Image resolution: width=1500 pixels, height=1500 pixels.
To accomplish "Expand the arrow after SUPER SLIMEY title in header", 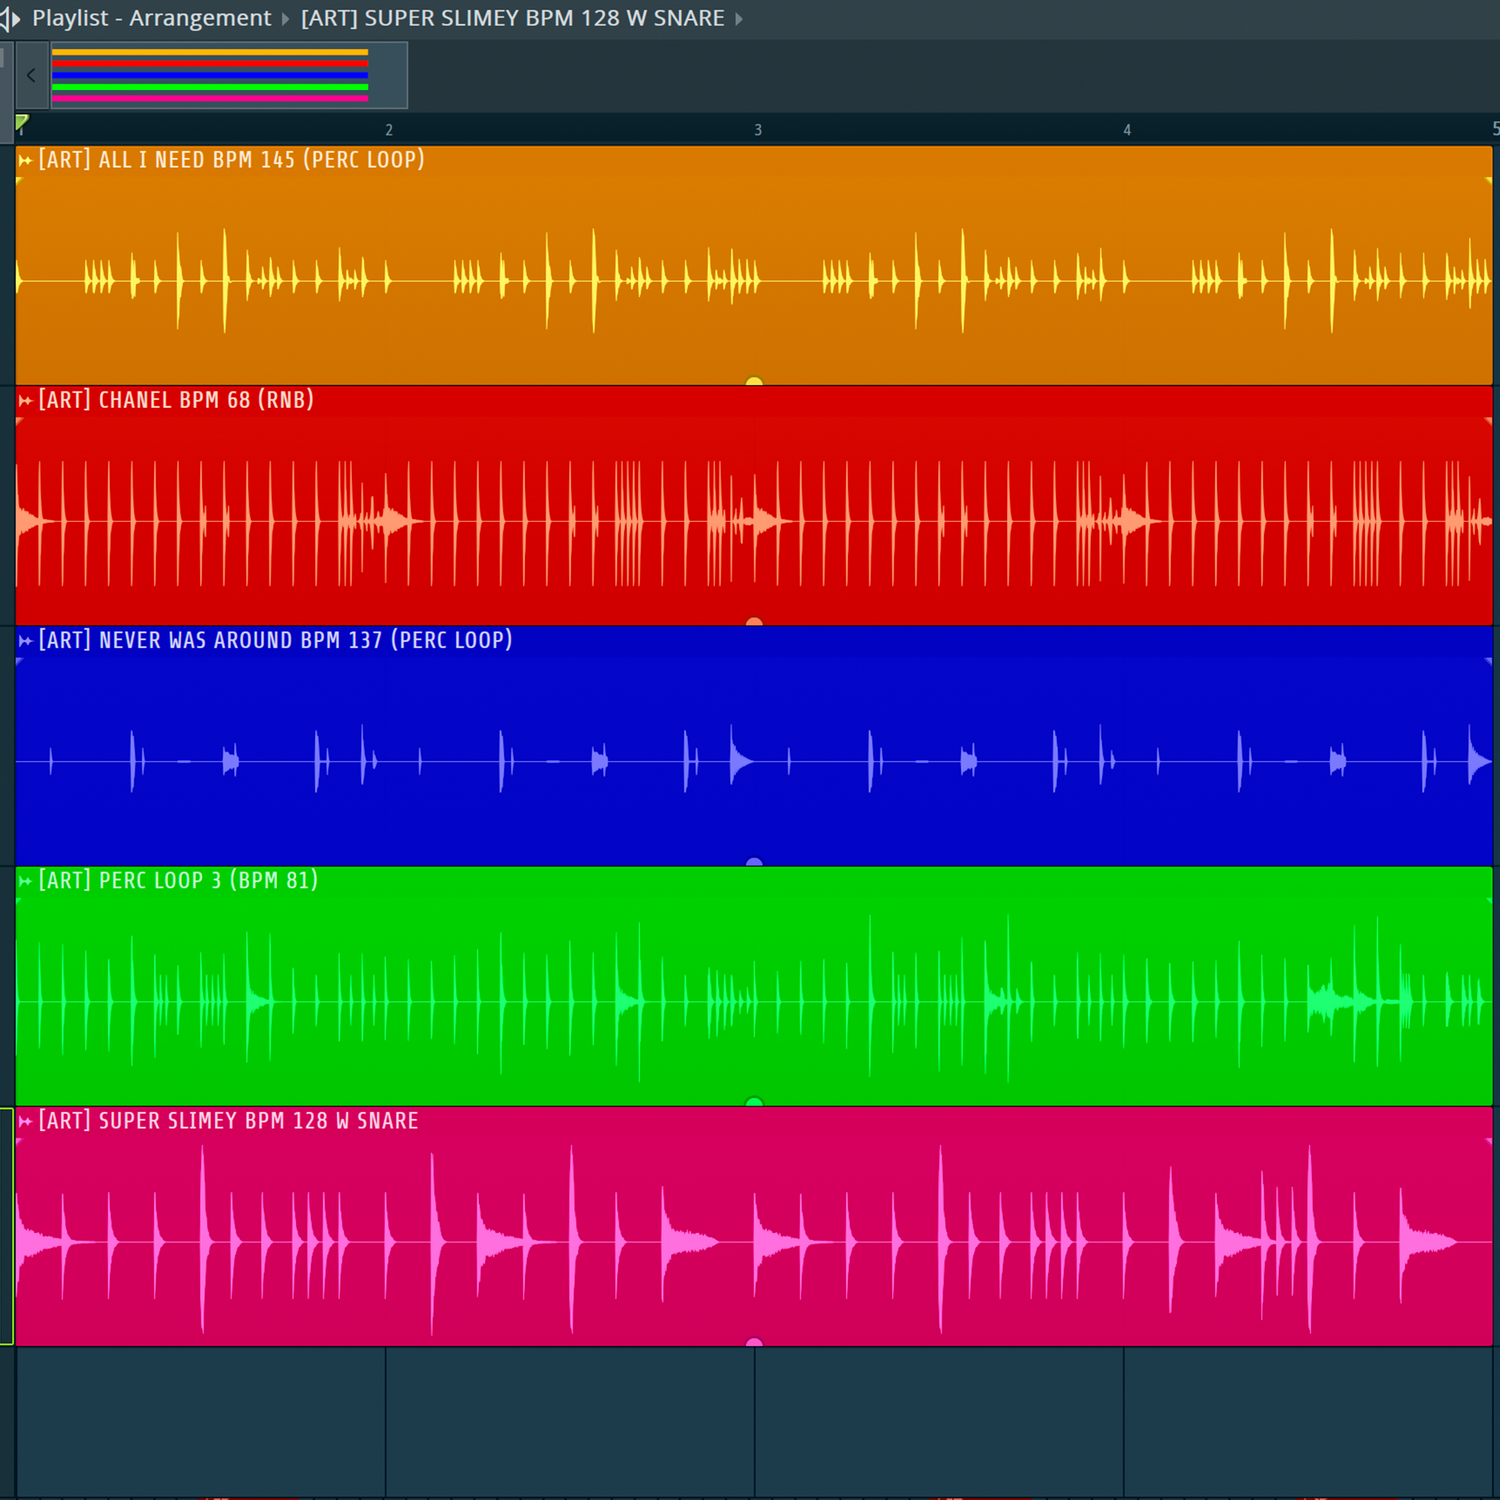I will pyautogui.click(x=739, y=19).
